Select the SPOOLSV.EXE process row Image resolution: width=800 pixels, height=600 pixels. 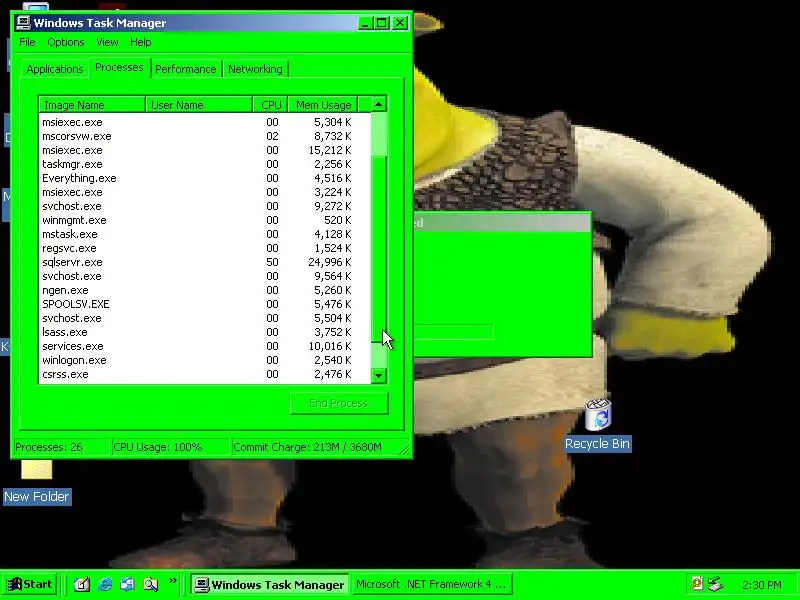pos(205,304)
